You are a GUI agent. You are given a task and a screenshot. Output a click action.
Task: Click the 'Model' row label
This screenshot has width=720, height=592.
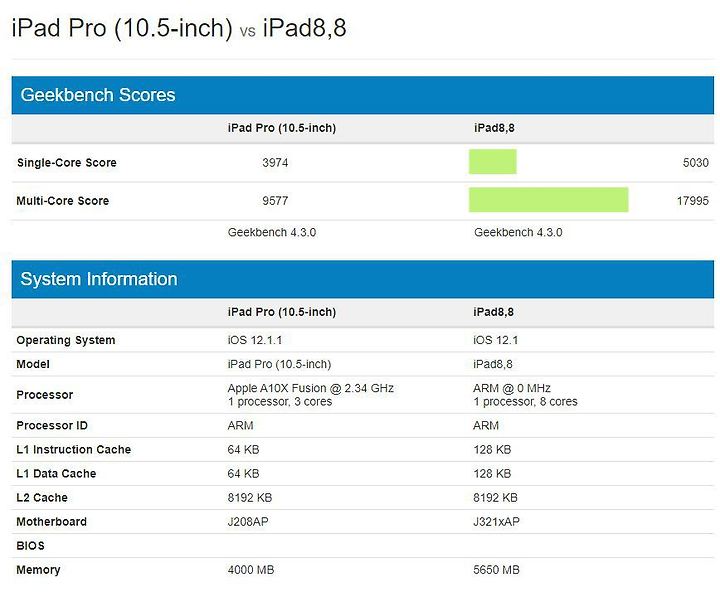[x=33, y=364]
